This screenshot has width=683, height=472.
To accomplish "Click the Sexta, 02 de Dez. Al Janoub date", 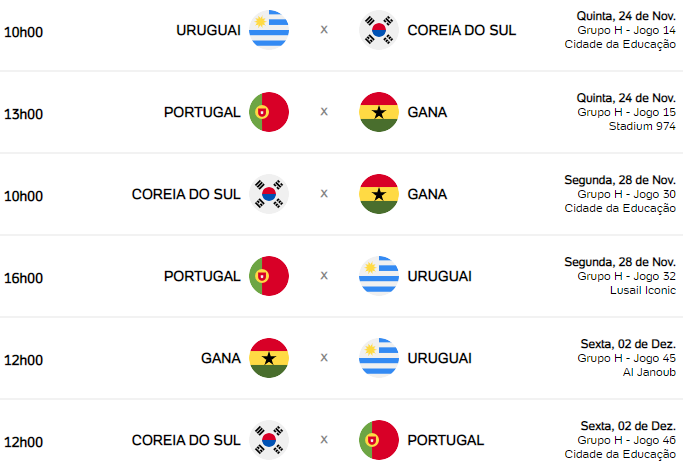I will coord(628,344).
